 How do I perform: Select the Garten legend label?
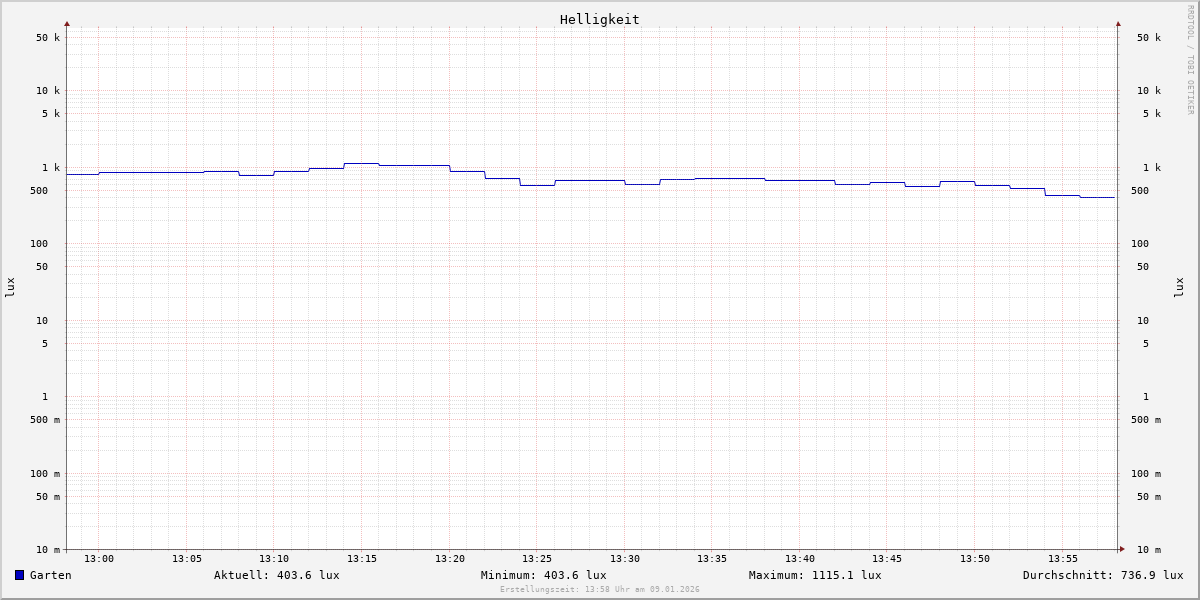pos(50,575)
